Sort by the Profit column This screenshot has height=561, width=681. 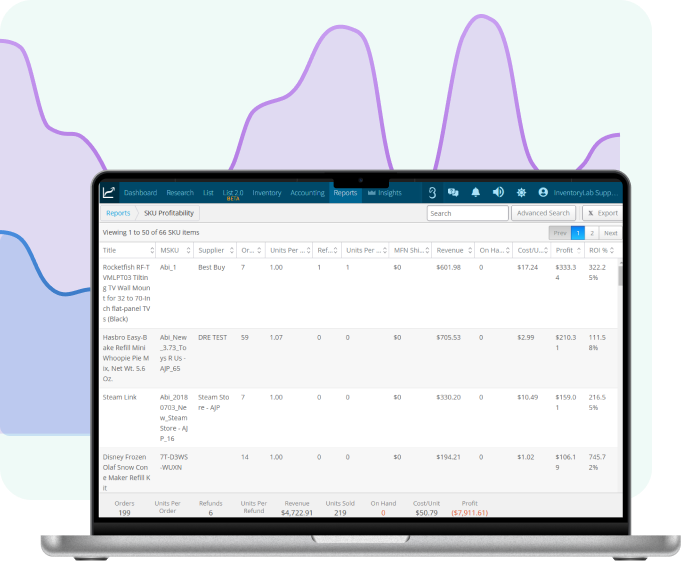click(x=567, y=251)
